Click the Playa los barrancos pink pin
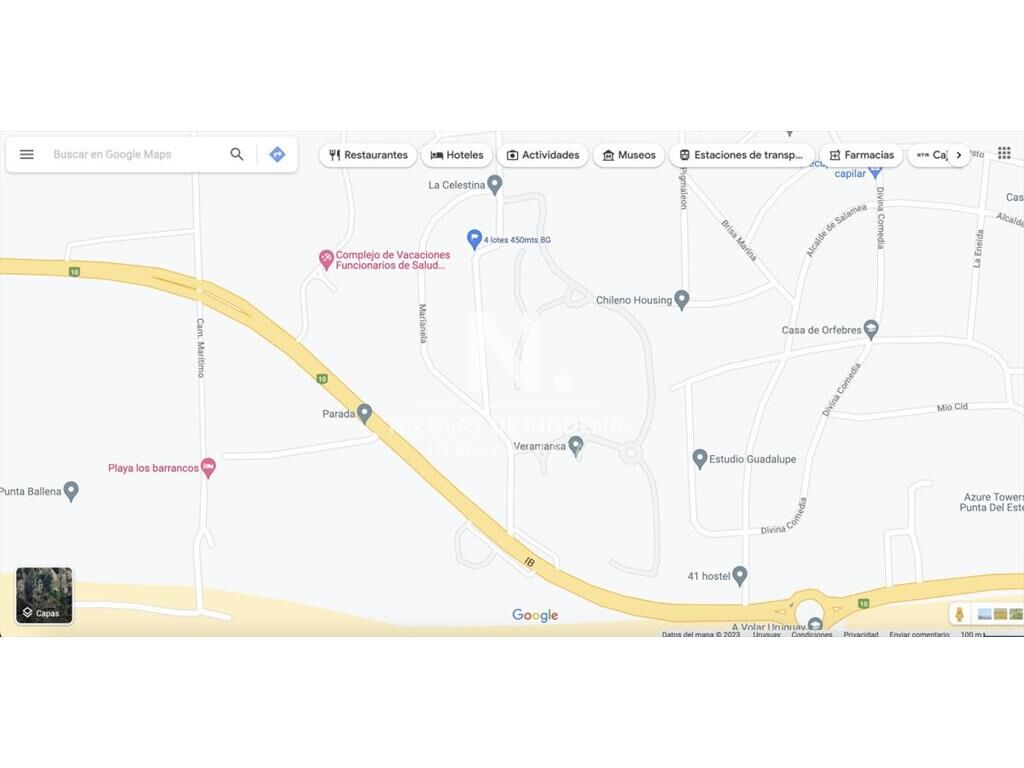The image size is (1024, 768). tap(208, 468)
